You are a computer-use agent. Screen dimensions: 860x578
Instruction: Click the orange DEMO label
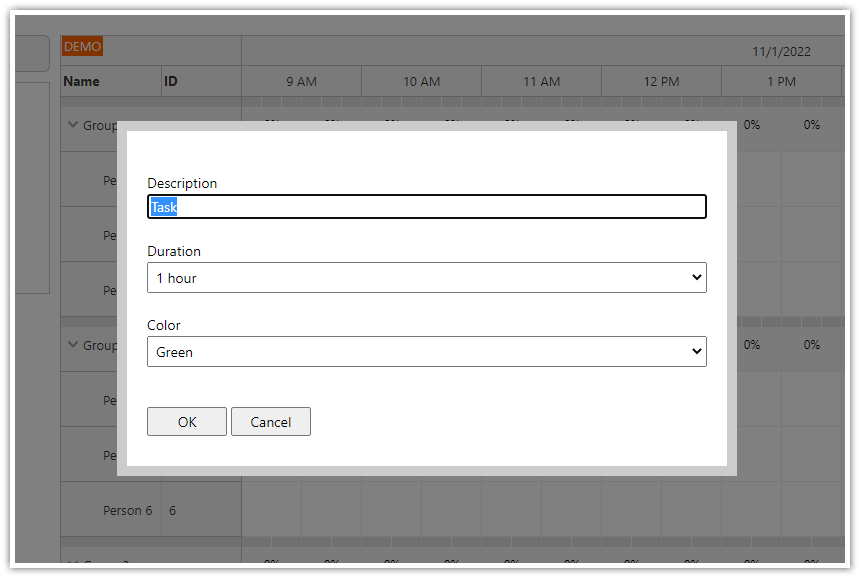(82, 46)
